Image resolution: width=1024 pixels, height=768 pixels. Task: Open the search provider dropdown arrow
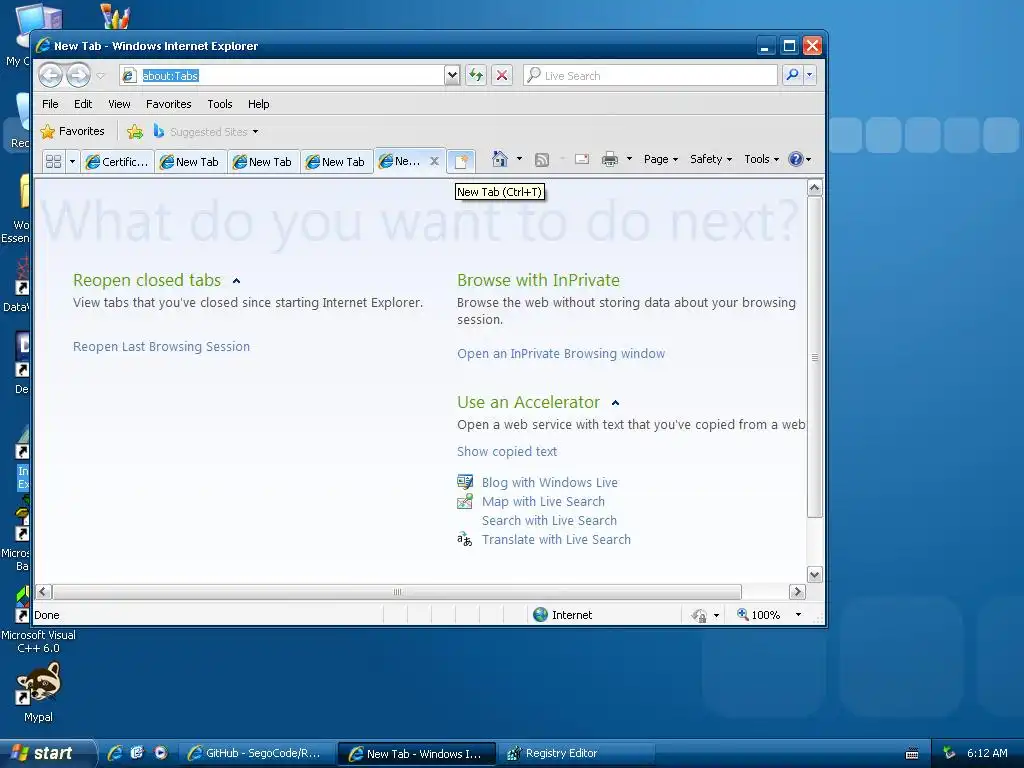[810, 75]
